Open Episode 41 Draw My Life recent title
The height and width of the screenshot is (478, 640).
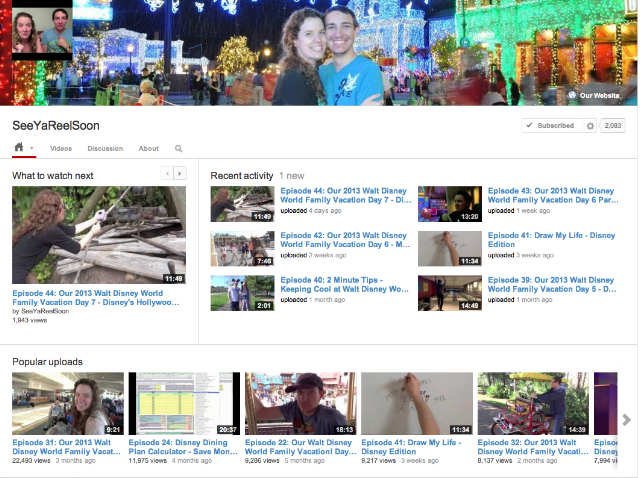pos(551,240)
